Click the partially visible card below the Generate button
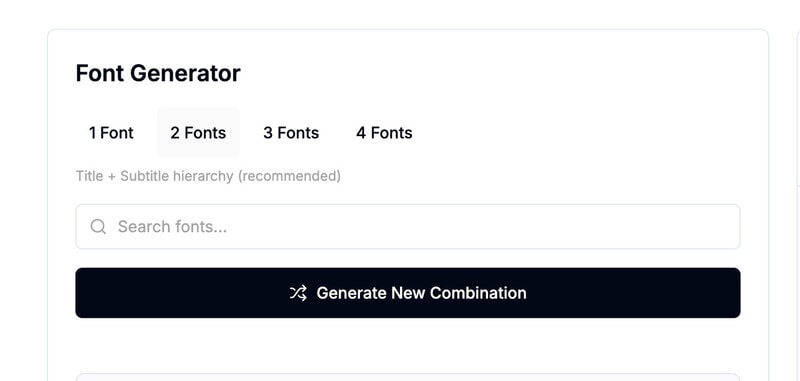Image resolution: width=800 pixels, height=381 pixels. click(x=408, y=377)
